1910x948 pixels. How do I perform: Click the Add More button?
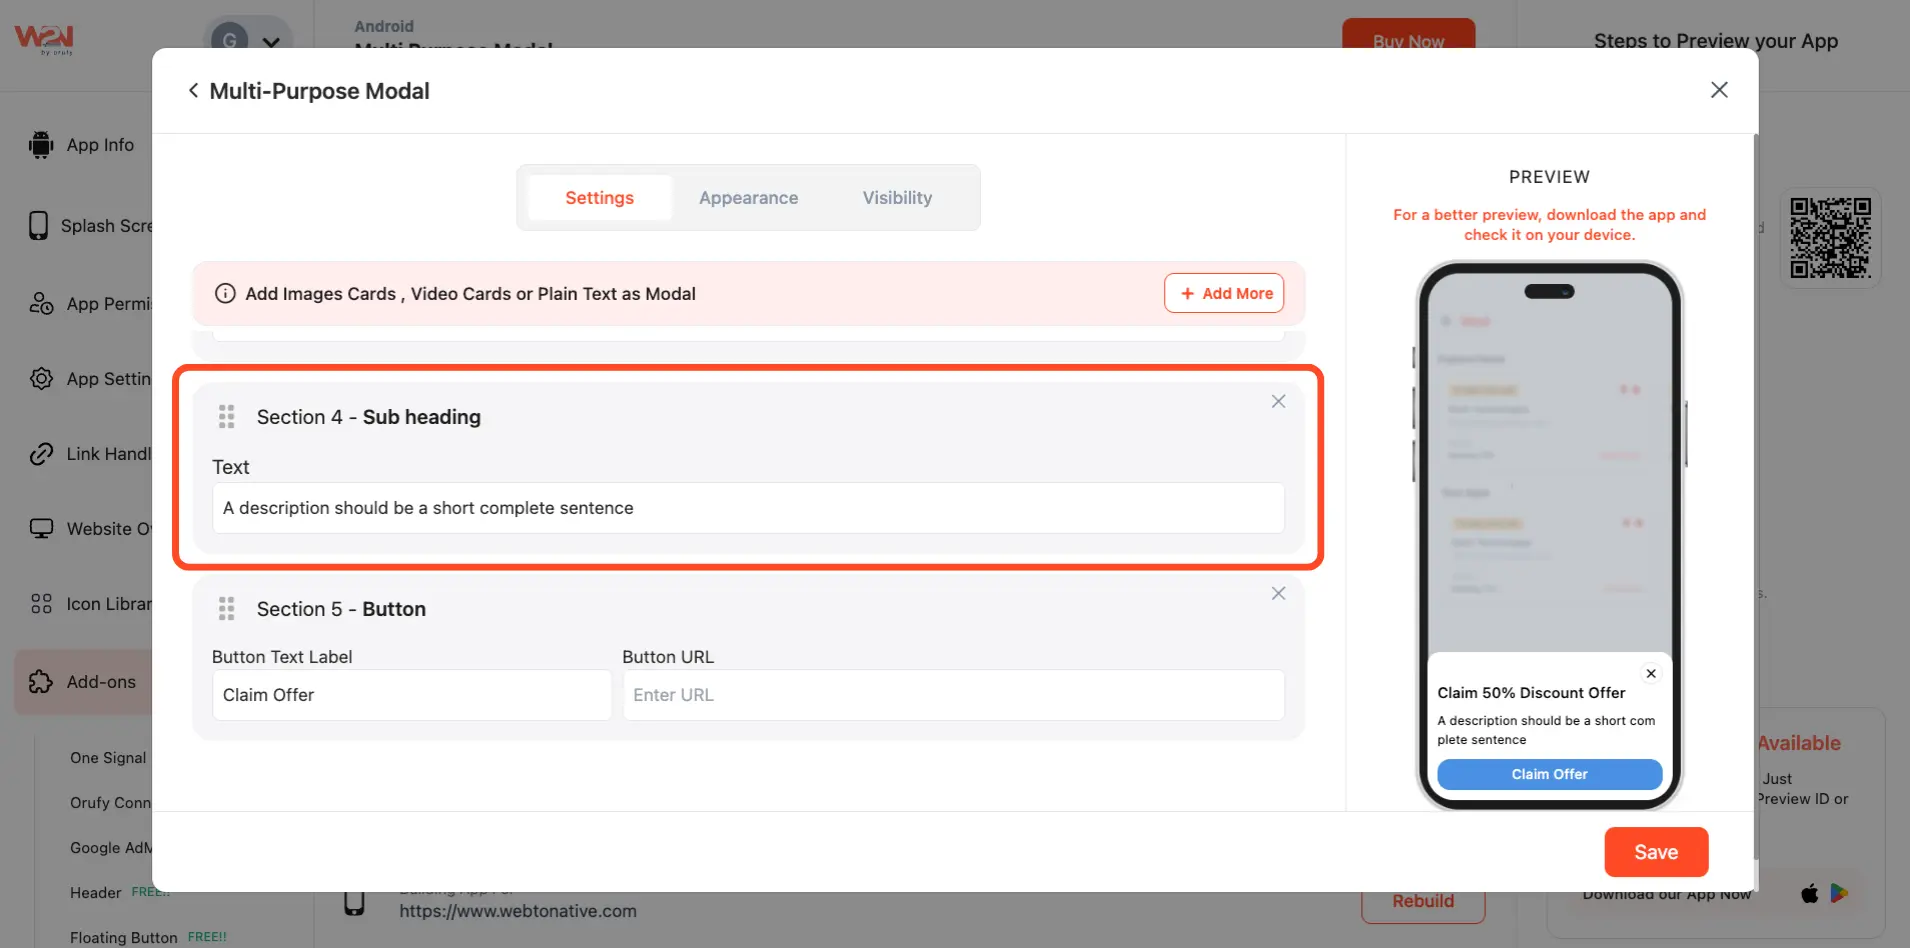point(1224,294)
